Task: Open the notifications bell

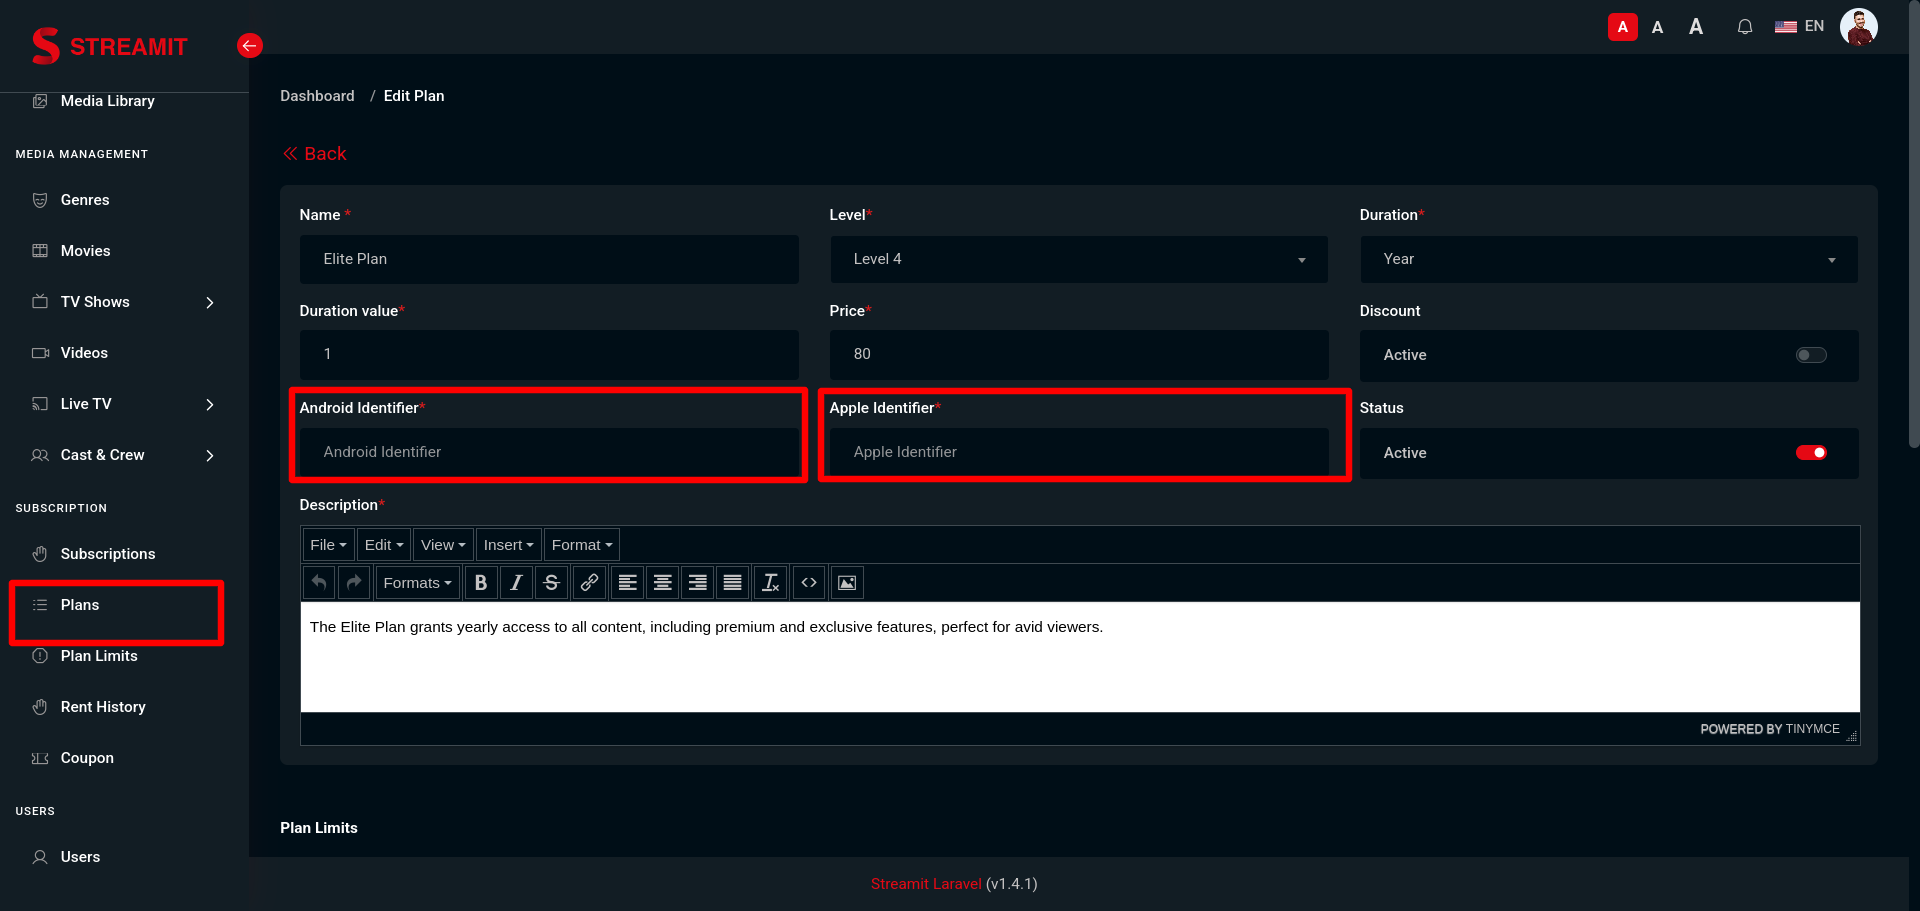Action: click(1745, 27)
